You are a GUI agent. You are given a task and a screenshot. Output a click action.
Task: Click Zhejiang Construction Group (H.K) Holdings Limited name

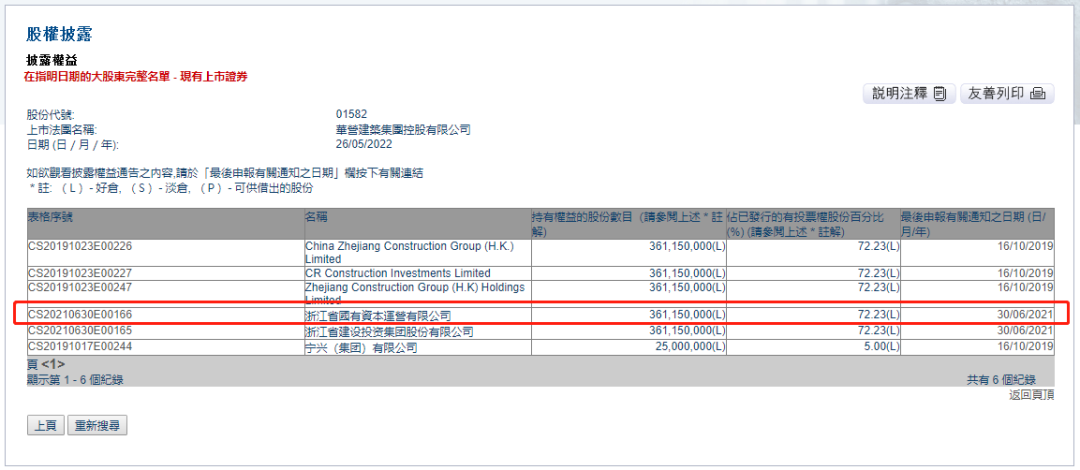(x=415, y=294)
